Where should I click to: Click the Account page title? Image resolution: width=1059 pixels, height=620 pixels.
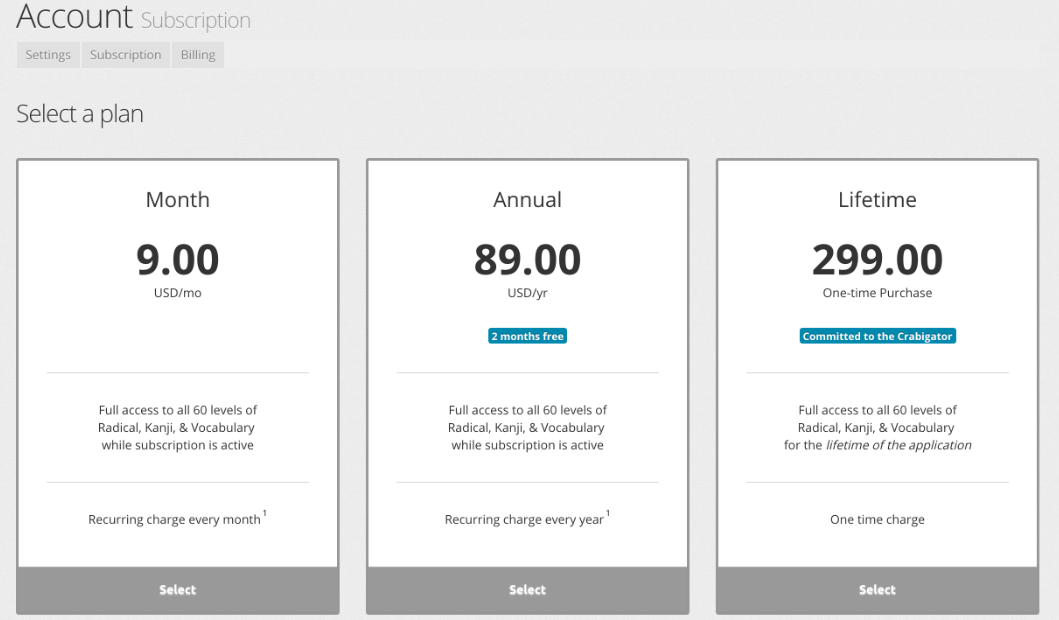[75, 17]
